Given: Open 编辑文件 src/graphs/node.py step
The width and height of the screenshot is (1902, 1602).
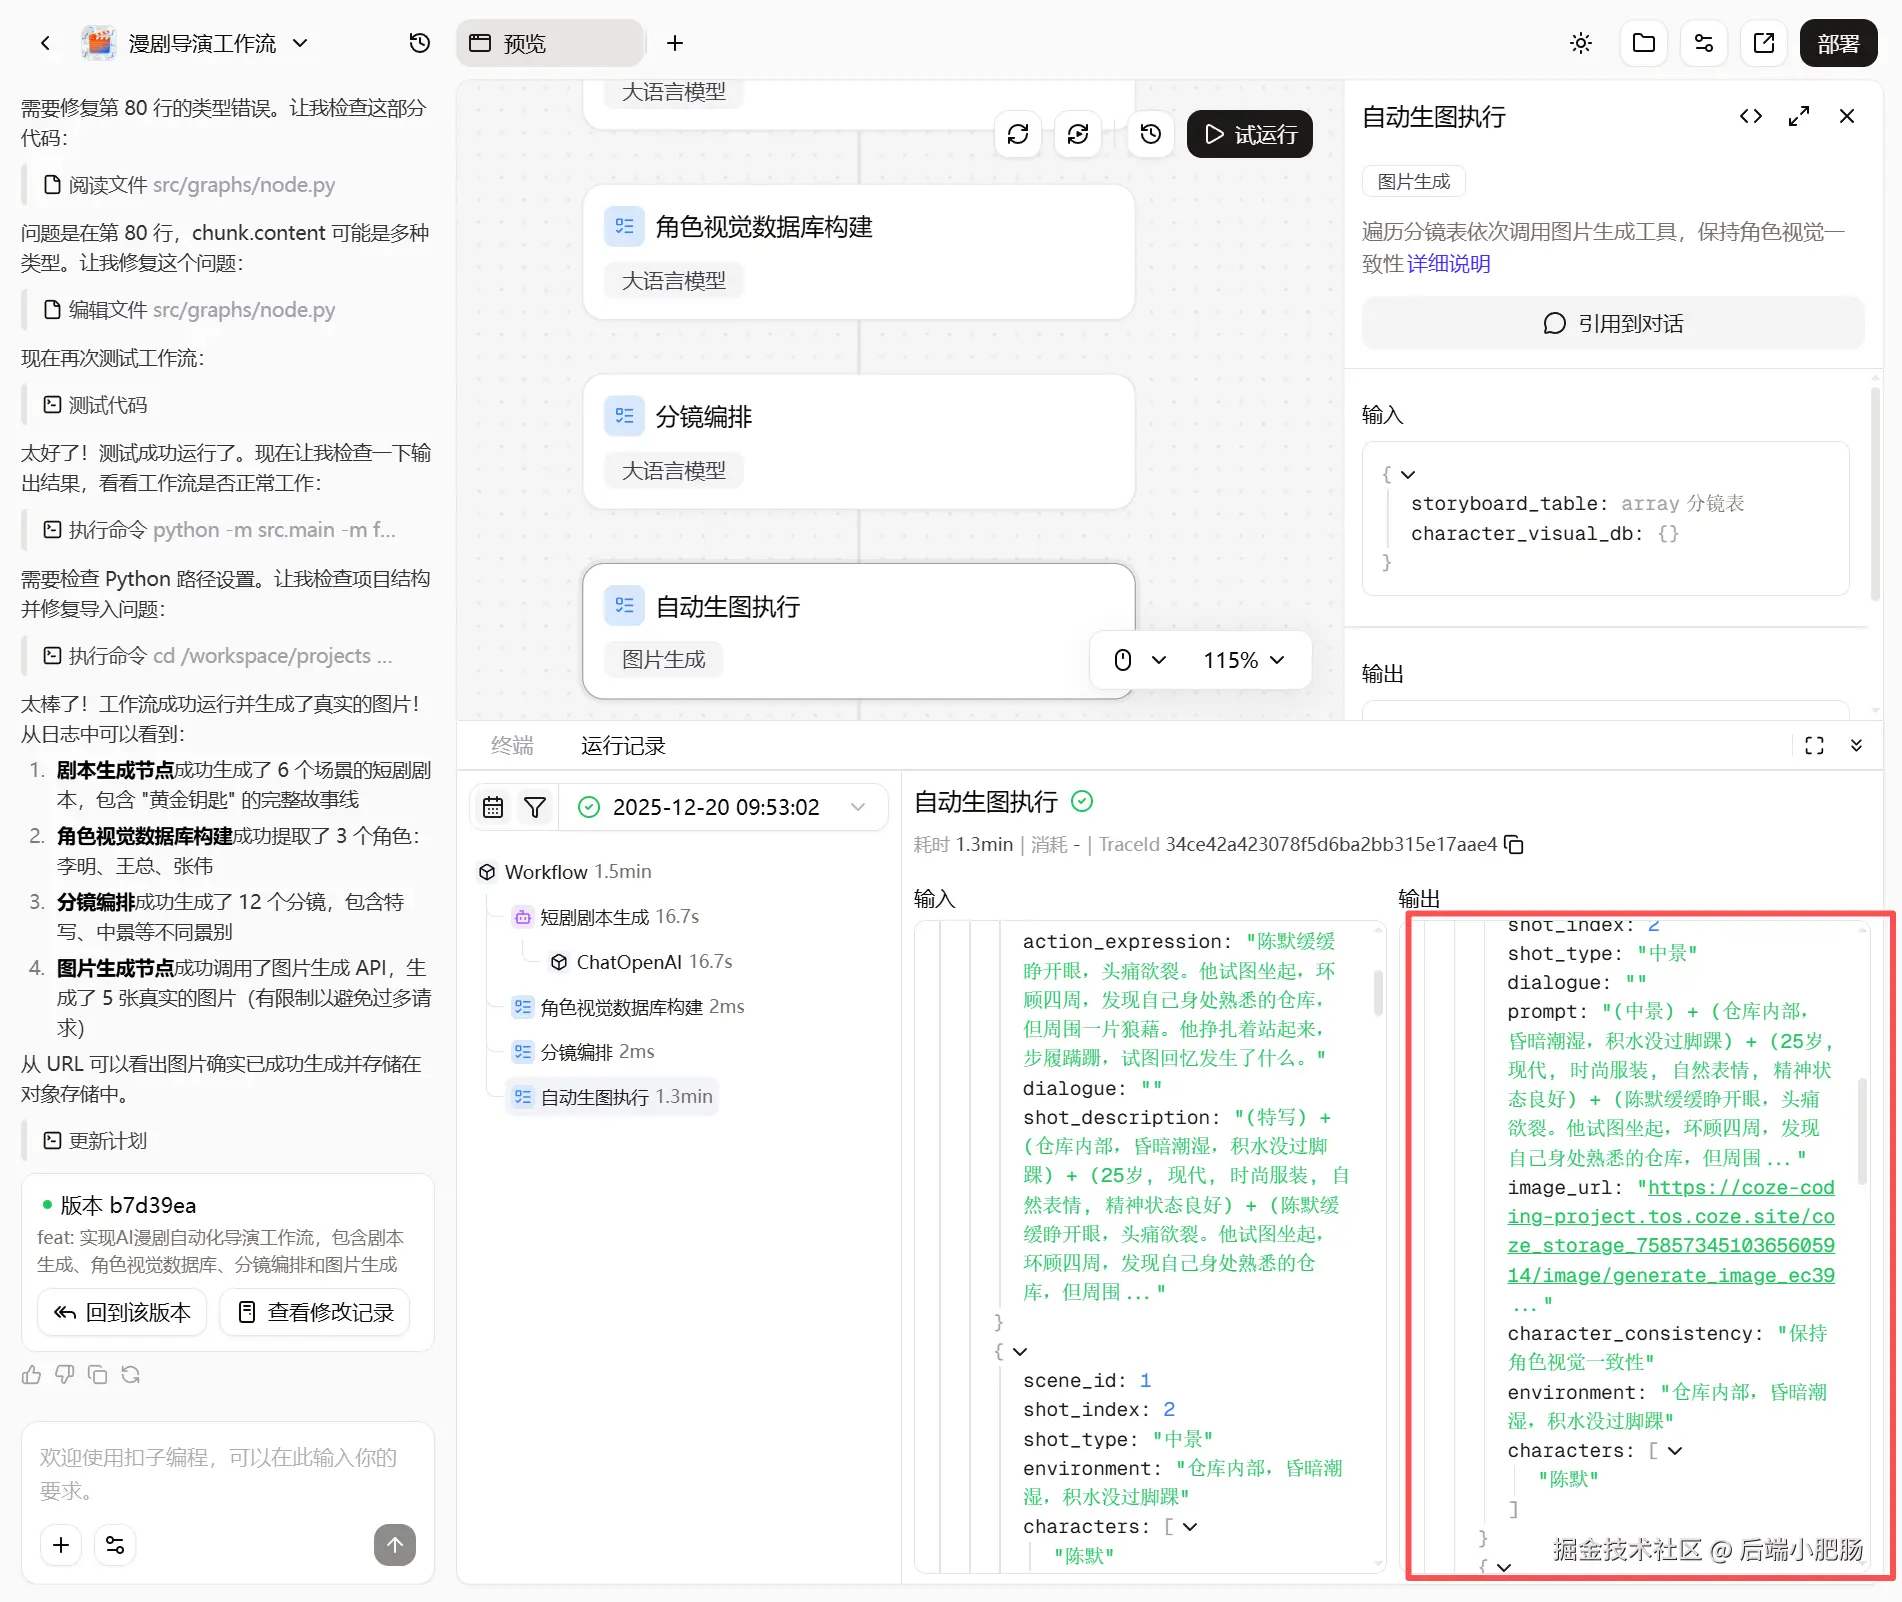Looking at the screenshot, I should [189, 310].
